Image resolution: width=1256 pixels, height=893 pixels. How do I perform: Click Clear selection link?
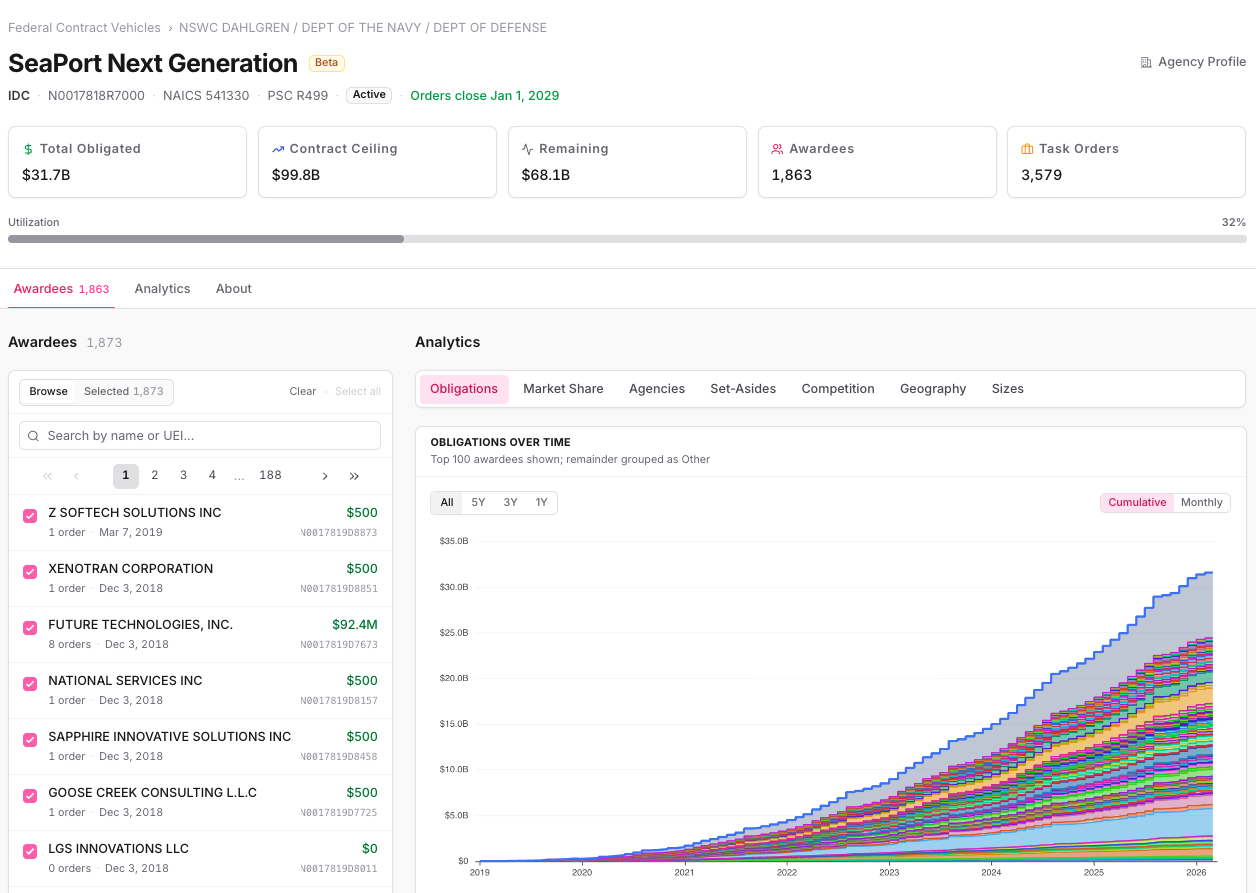click(x=303, y=392)
